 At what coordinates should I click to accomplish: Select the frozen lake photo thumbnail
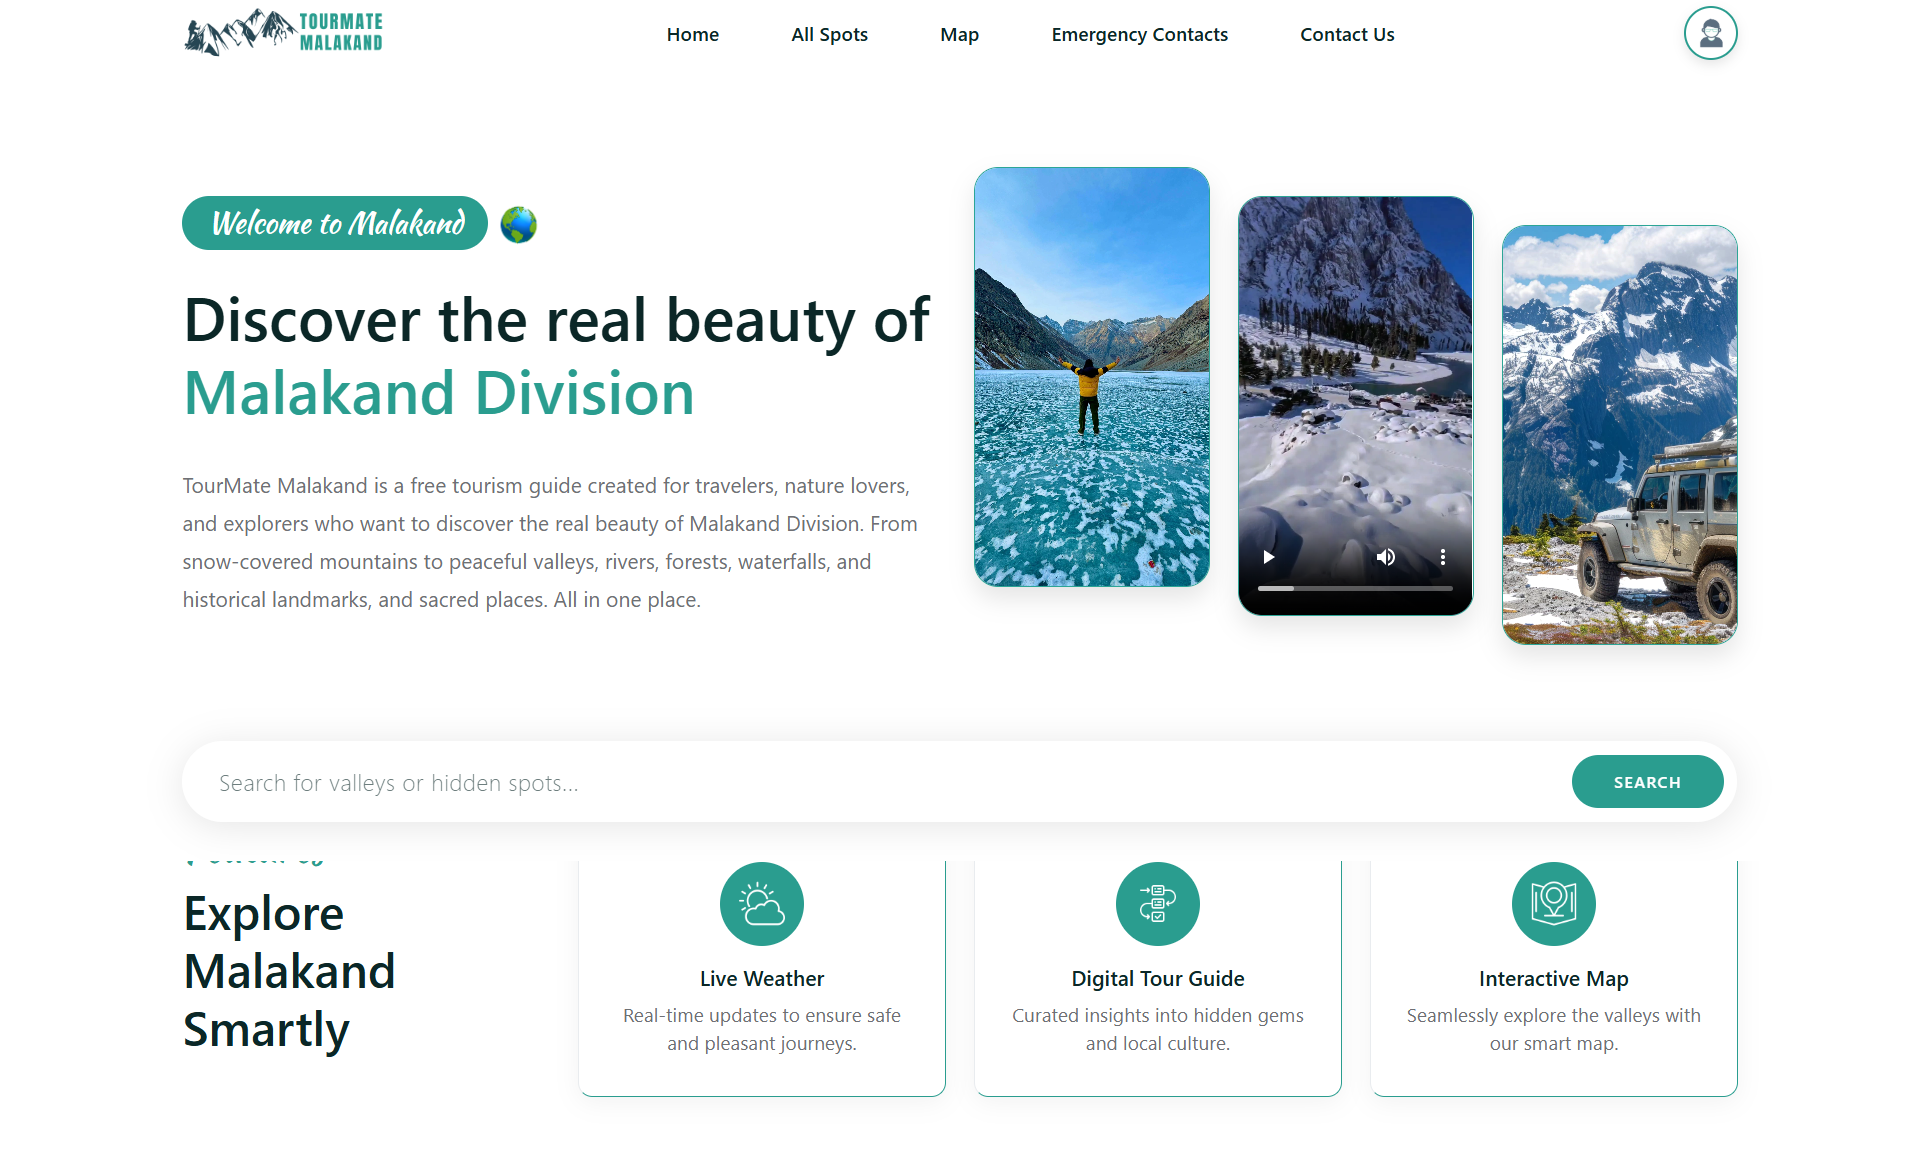[1091, 377]
